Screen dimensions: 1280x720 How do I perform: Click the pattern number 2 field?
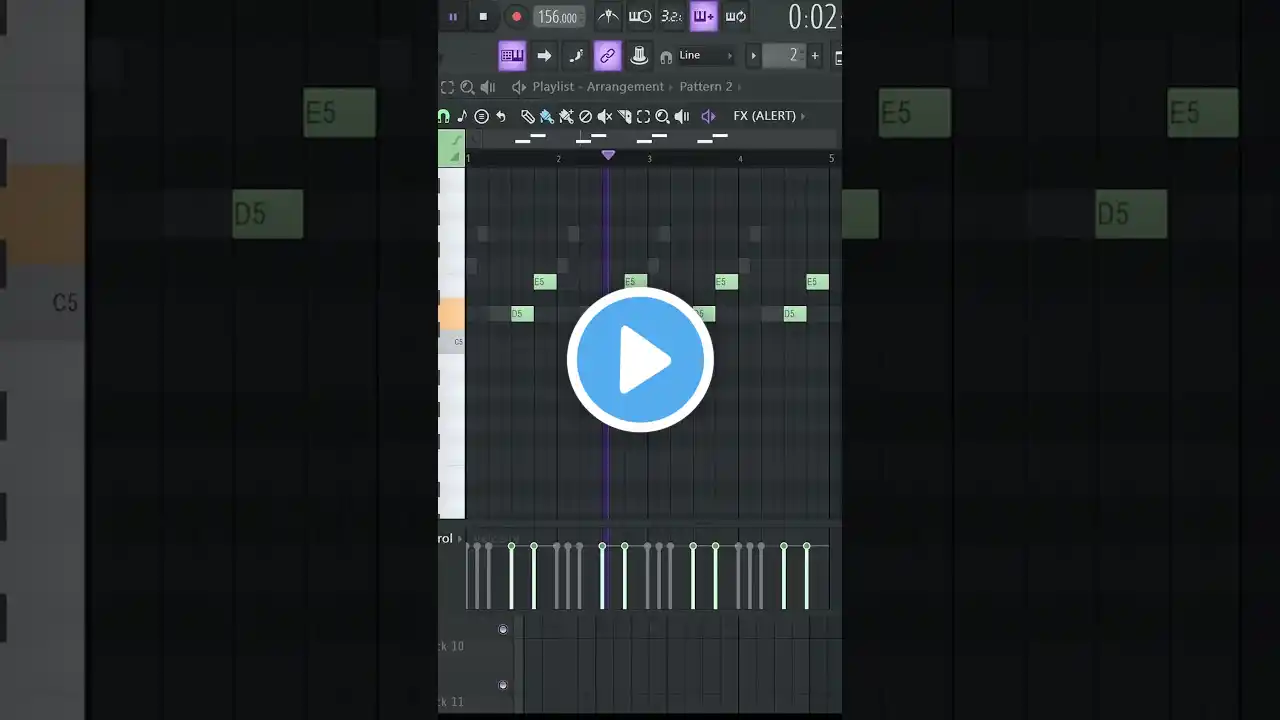click(784, 55)
